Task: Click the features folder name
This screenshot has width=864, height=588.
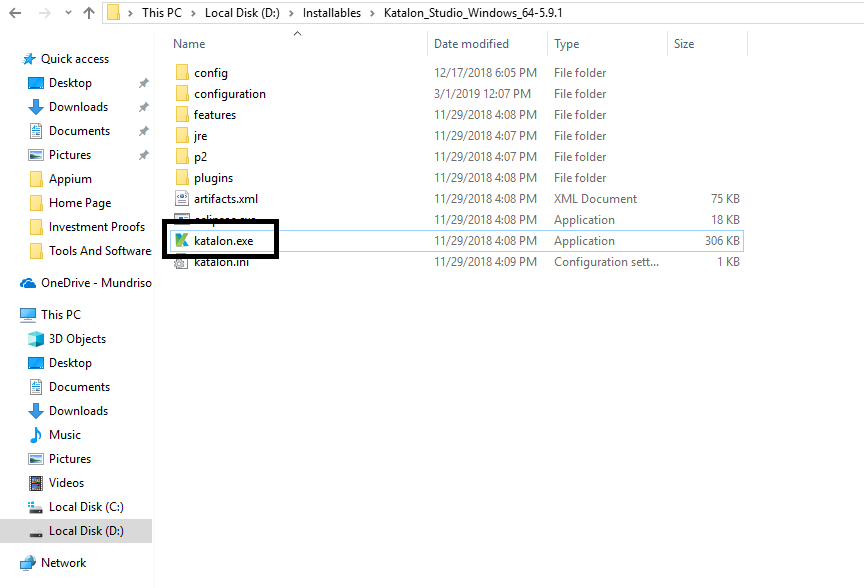Action: coord(215,115)
